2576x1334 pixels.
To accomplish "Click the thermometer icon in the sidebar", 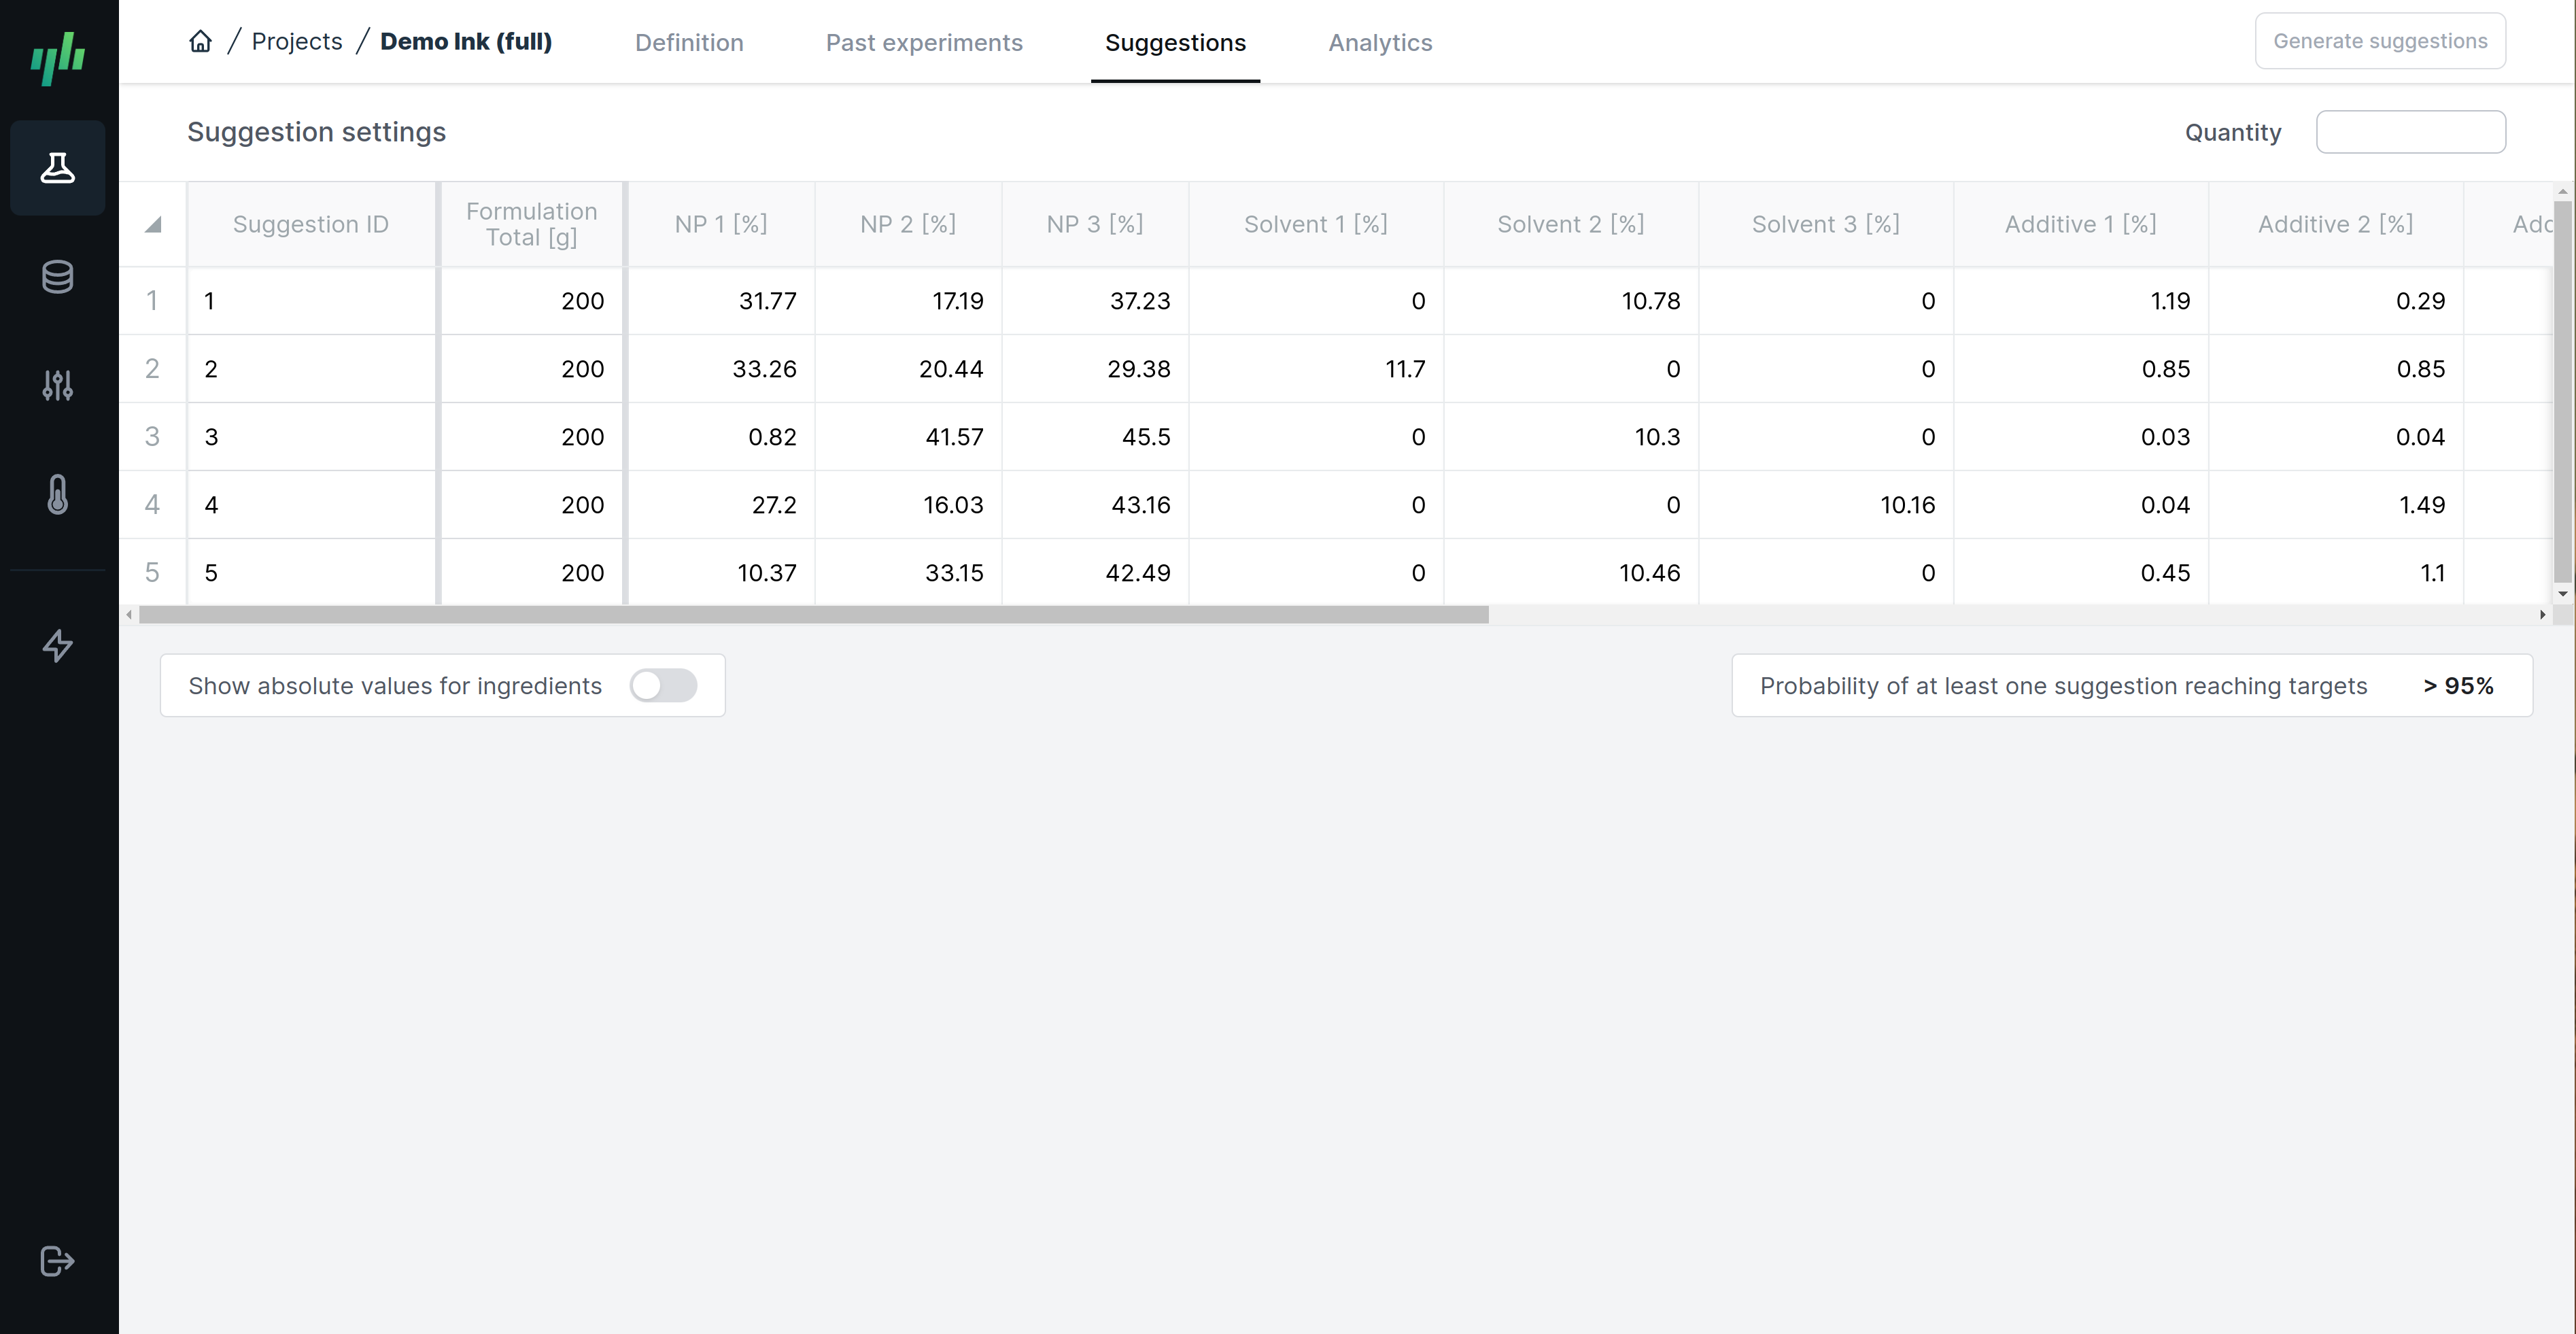I will click(57, 494).
